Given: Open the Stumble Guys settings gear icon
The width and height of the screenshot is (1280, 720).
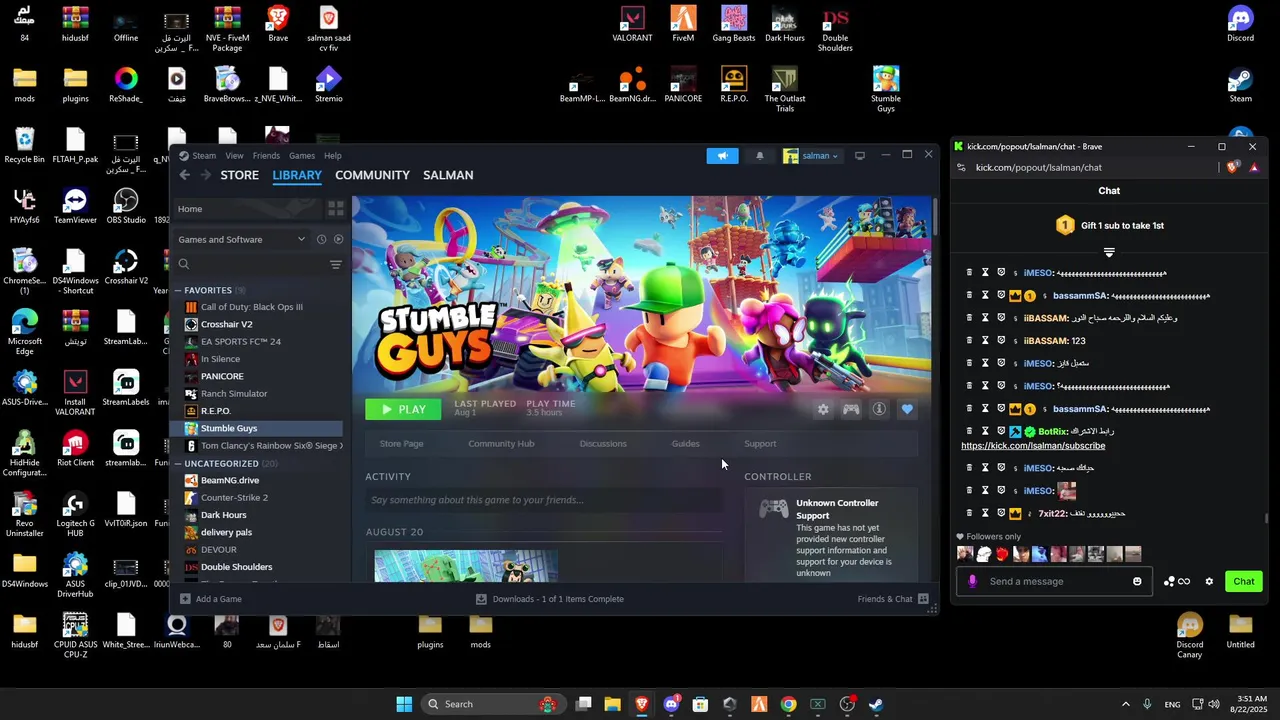Looking at the screenshot, I should point(823,409).
